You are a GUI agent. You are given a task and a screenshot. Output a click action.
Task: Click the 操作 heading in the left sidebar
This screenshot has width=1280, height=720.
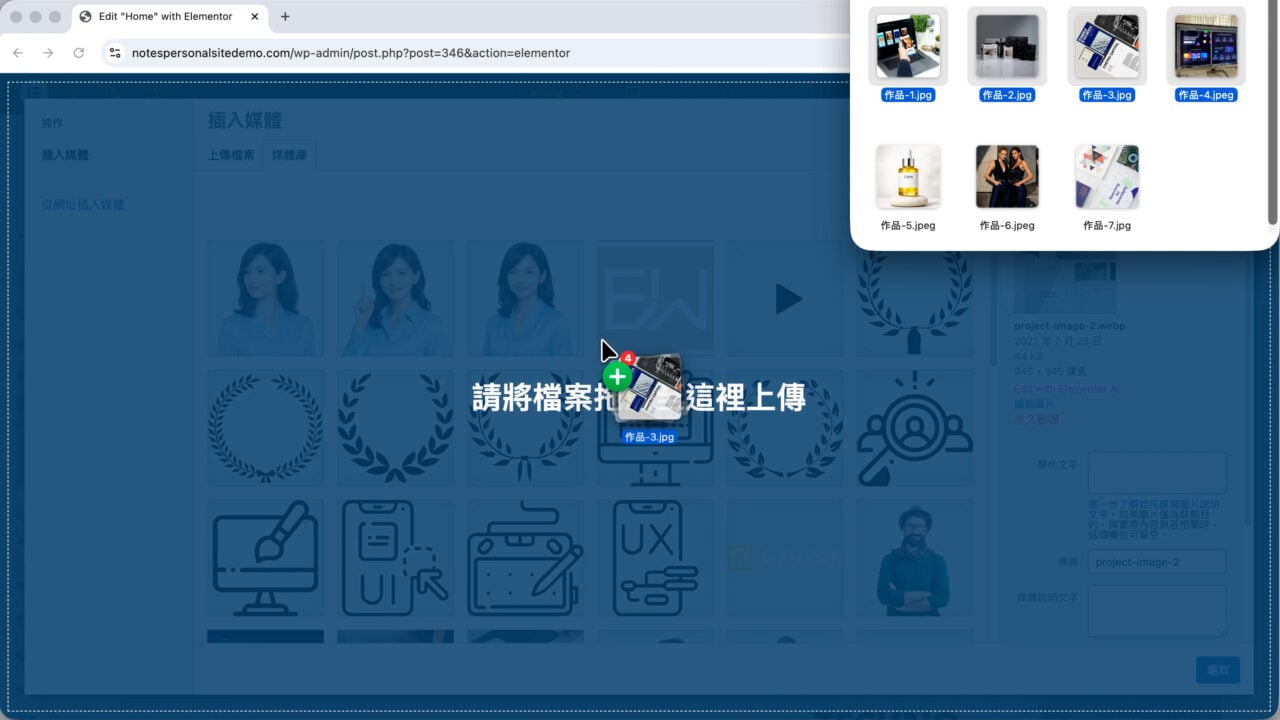52,122
